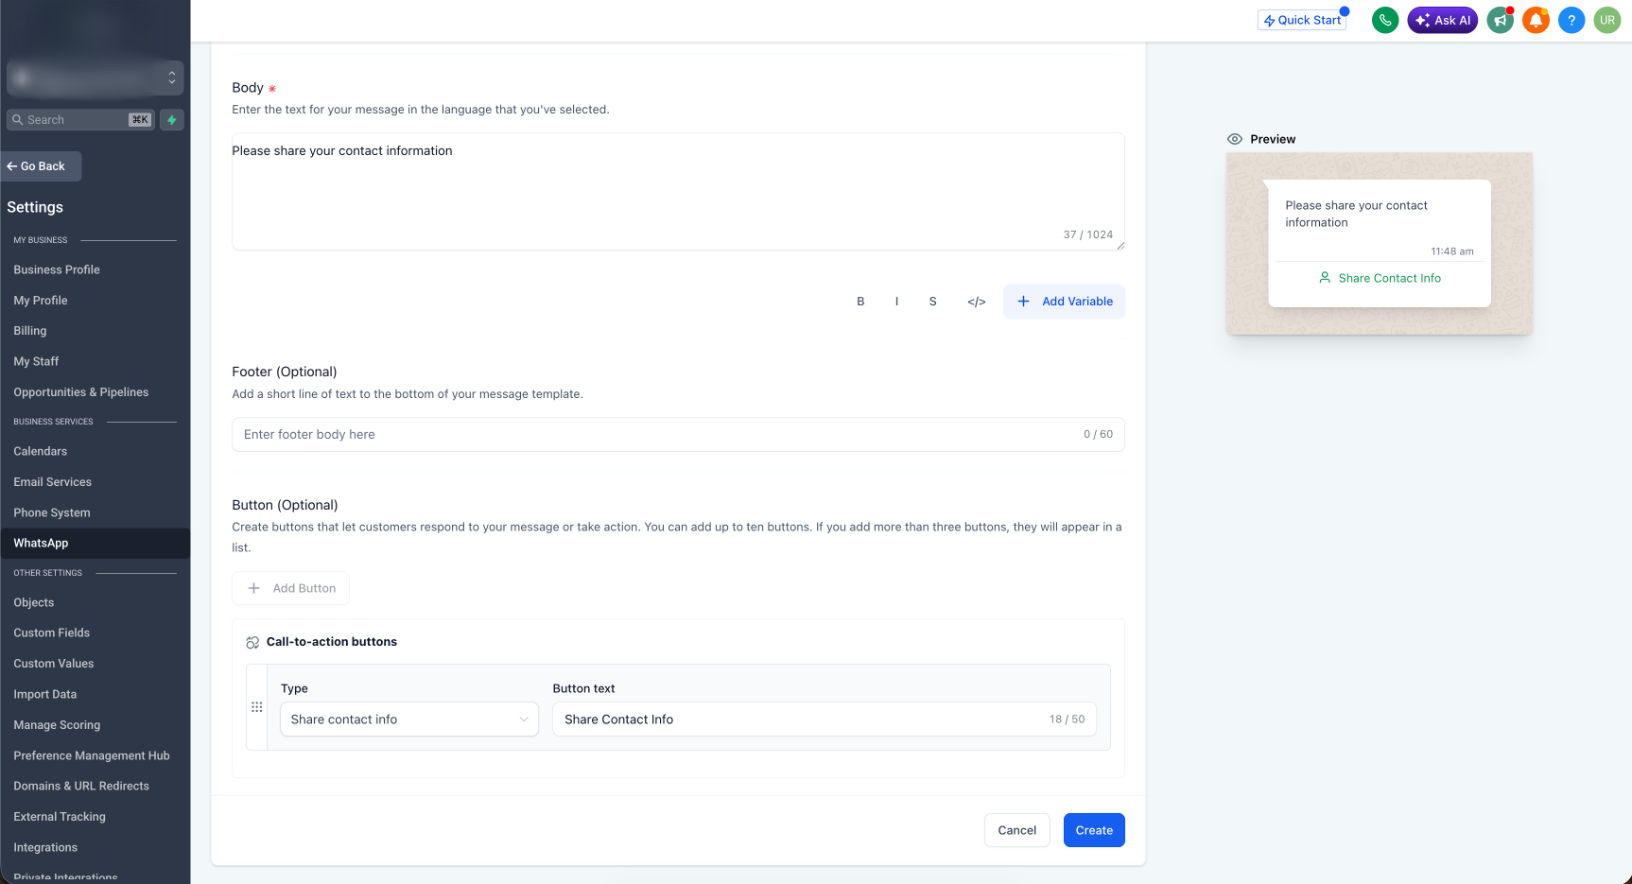Open Objects settings

click(x=34, y=602)
